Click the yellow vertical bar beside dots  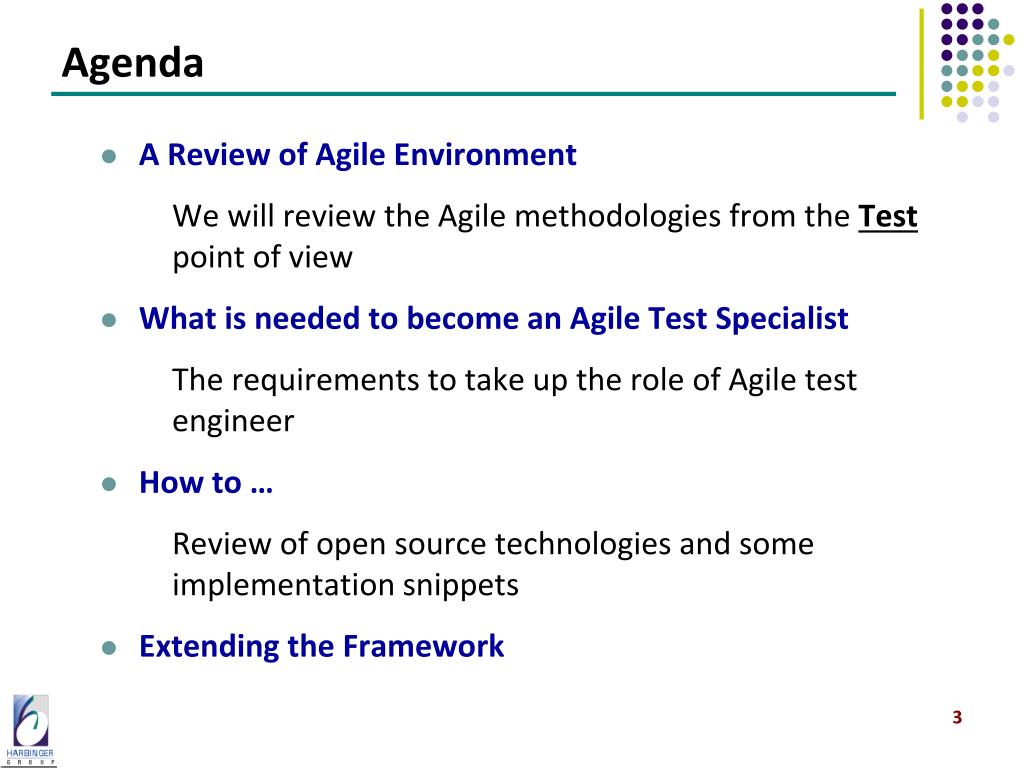click(921, 64)
